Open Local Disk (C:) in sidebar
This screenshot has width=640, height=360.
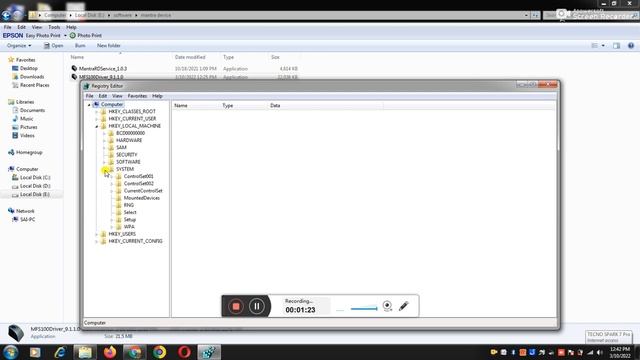[35, 178]
